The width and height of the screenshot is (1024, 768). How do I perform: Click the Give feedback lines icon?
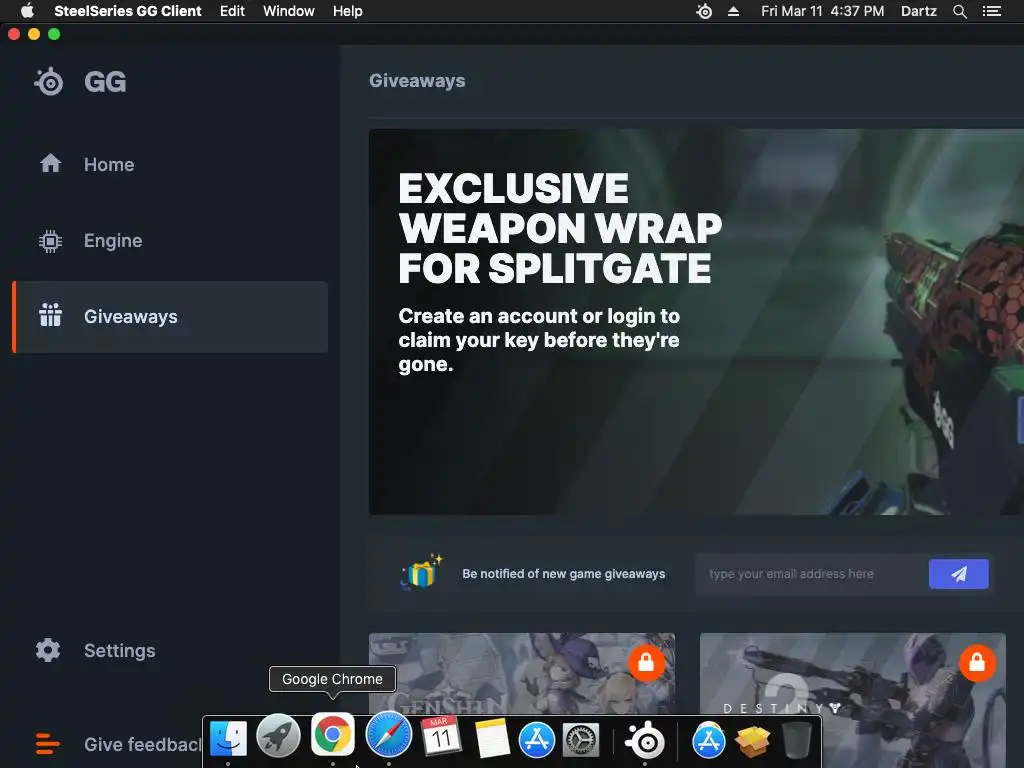(48, 744)
